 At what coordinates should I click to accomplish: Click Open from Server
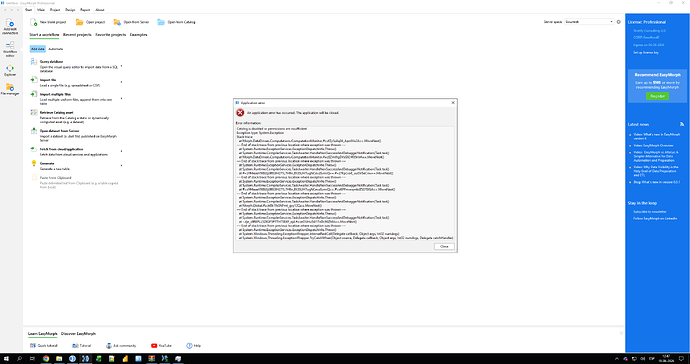(131, 22)
